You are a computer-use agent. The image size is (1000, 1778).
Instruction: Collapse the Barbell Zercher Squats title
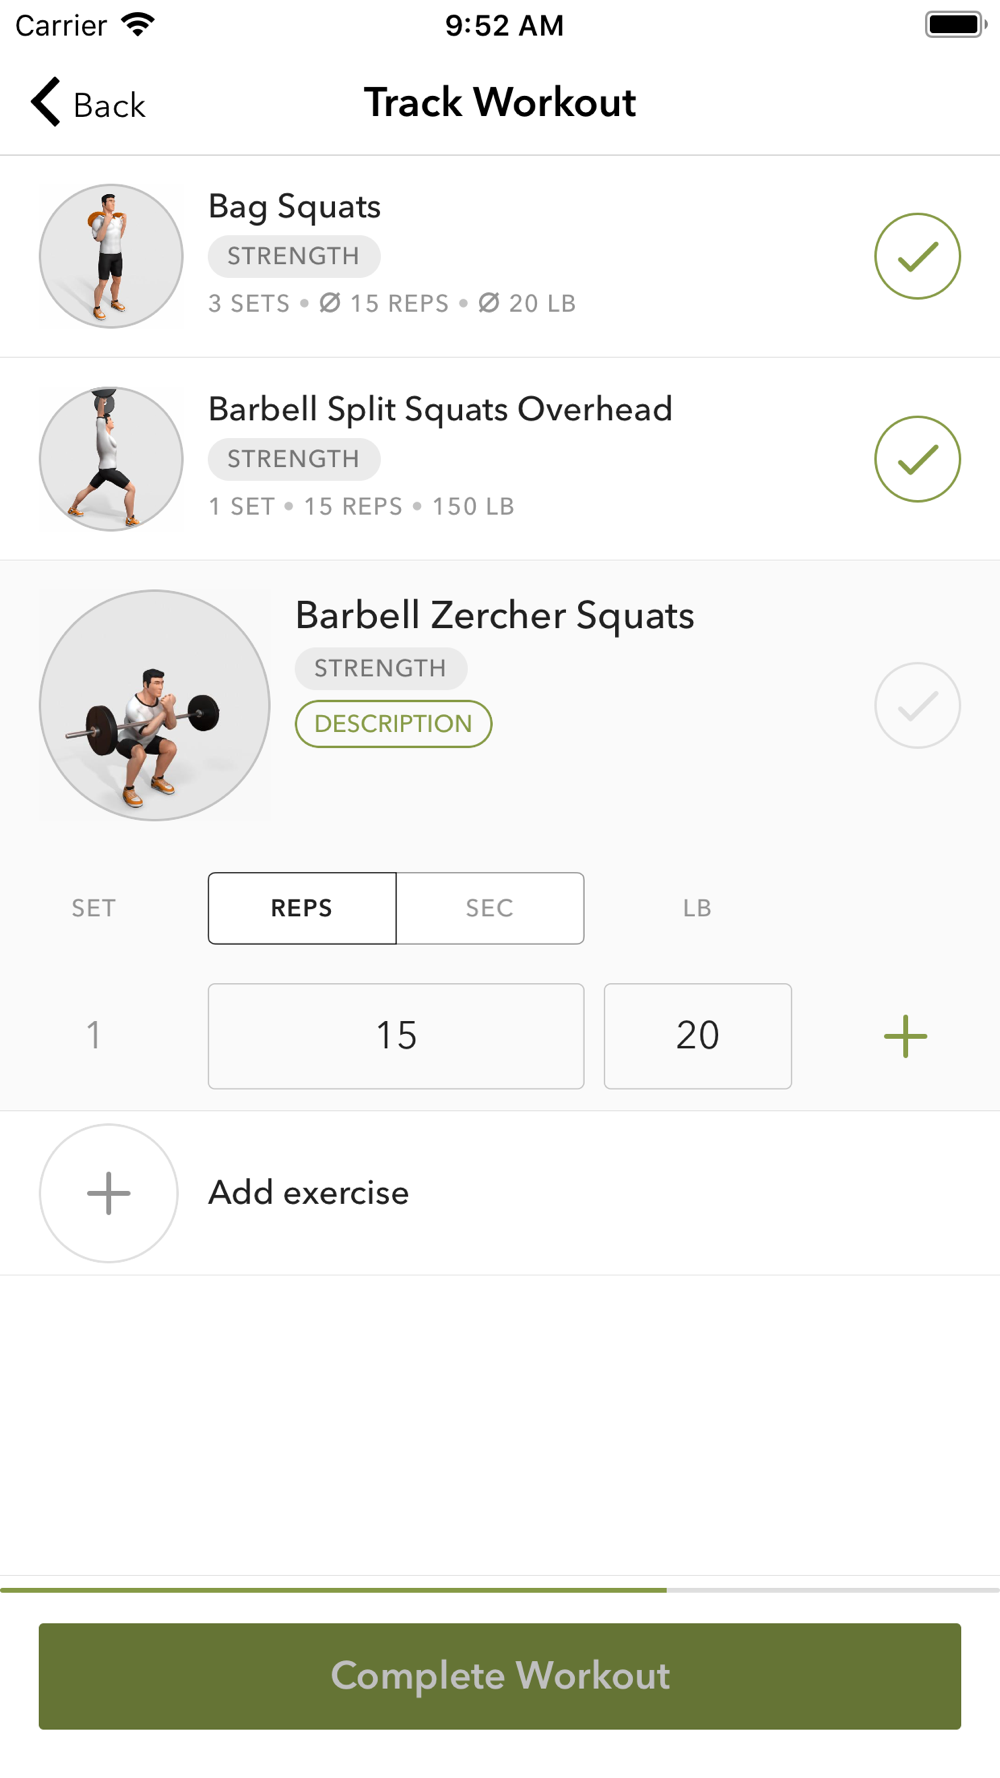[494, 615]
